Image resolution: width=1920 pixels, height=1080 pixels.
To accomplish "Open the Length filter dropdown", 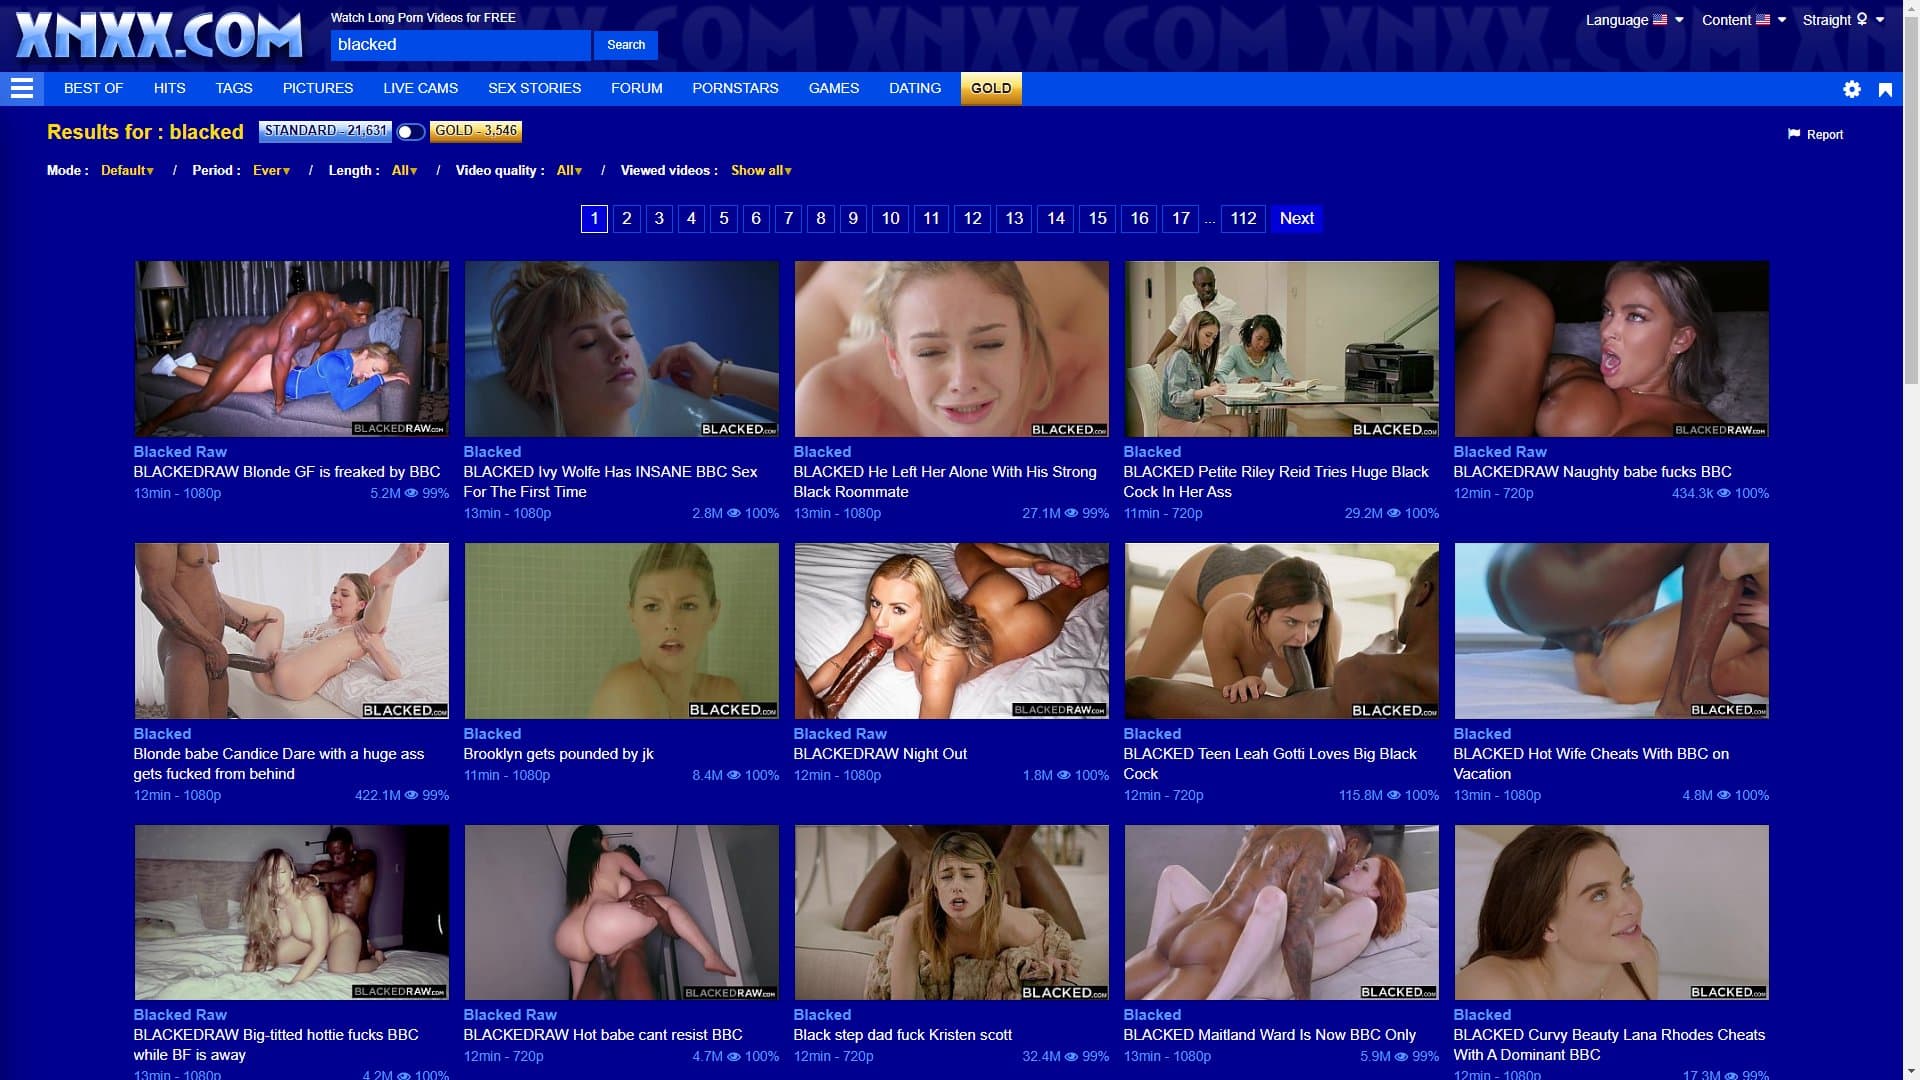I will coord(403,170).
